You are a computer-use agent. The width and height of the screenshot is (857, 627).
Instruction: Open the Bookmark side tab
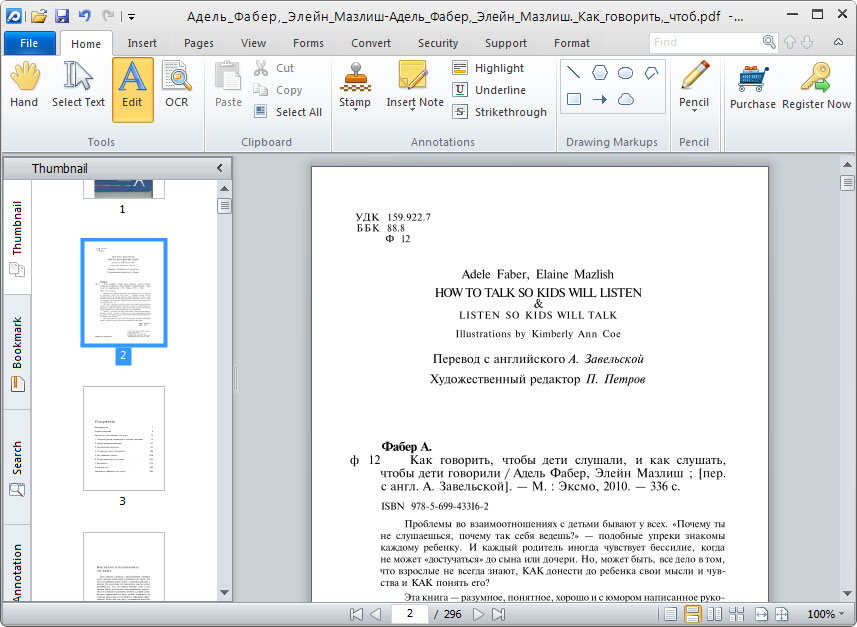coord(17,353)
